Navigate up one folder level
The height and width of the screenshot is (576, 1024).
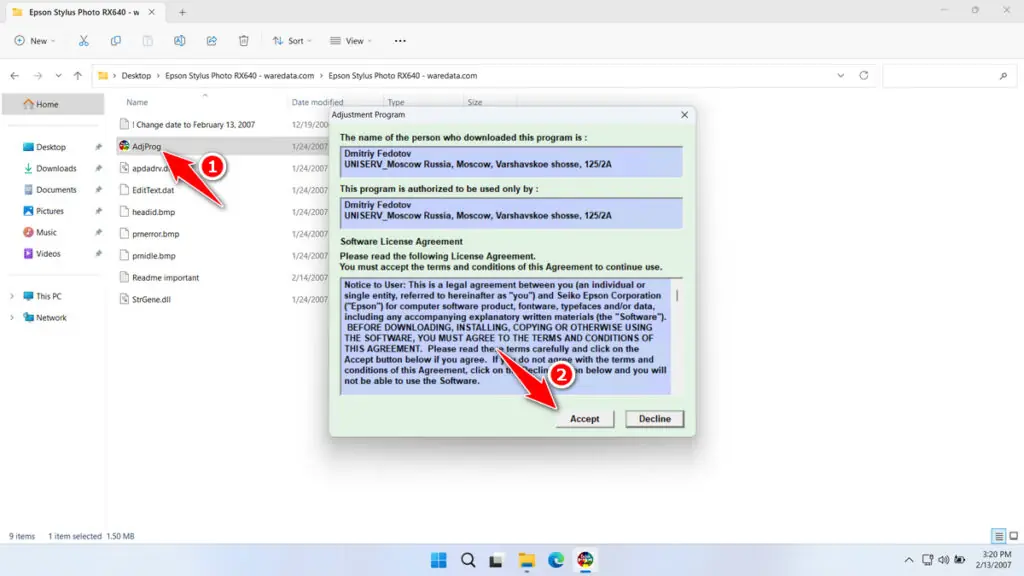click(77, 75)
